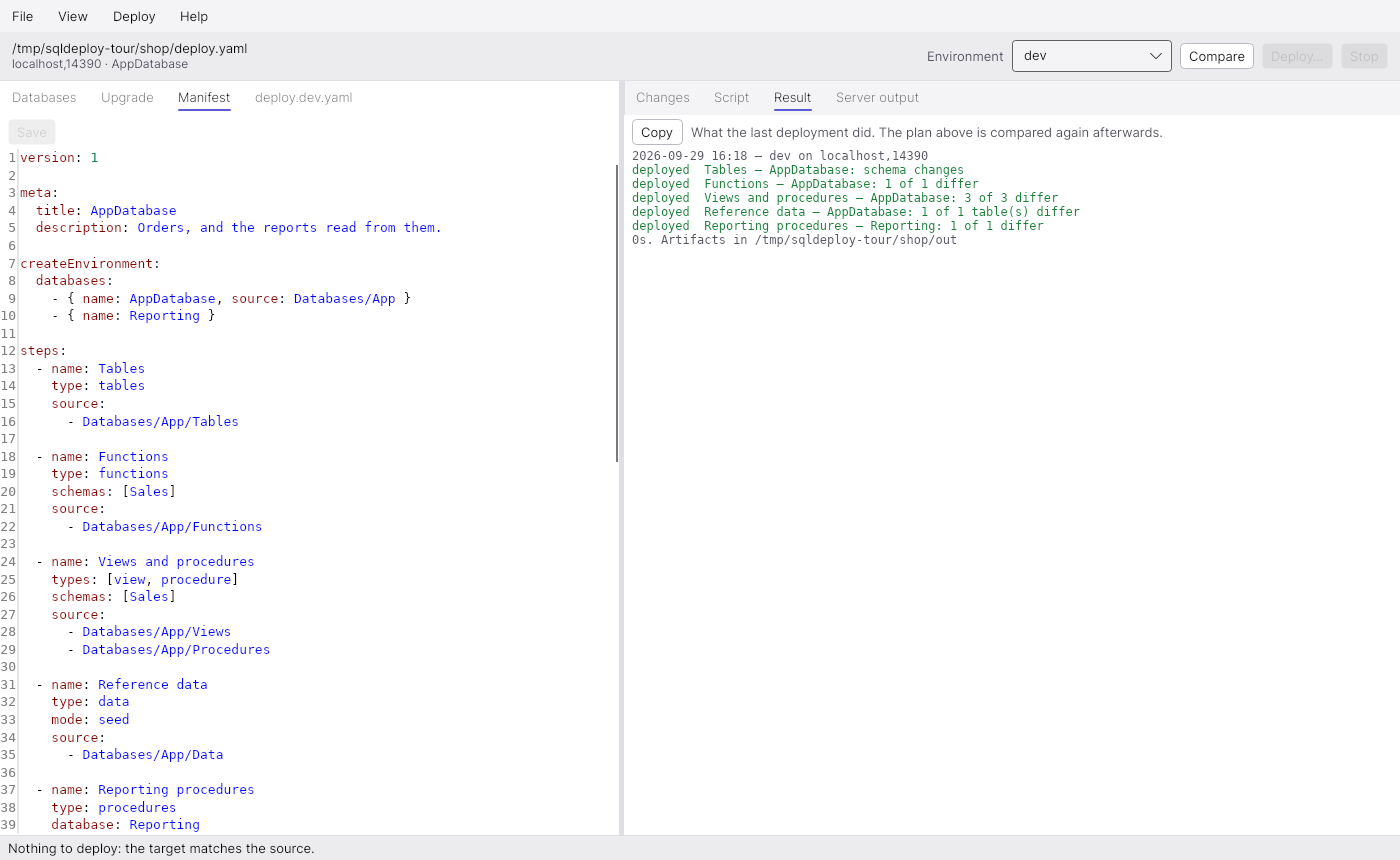Click the 'name: Reporting procedures' line
The width and height of the screenshot is (1400, 860).
click(x=145, y=790)
